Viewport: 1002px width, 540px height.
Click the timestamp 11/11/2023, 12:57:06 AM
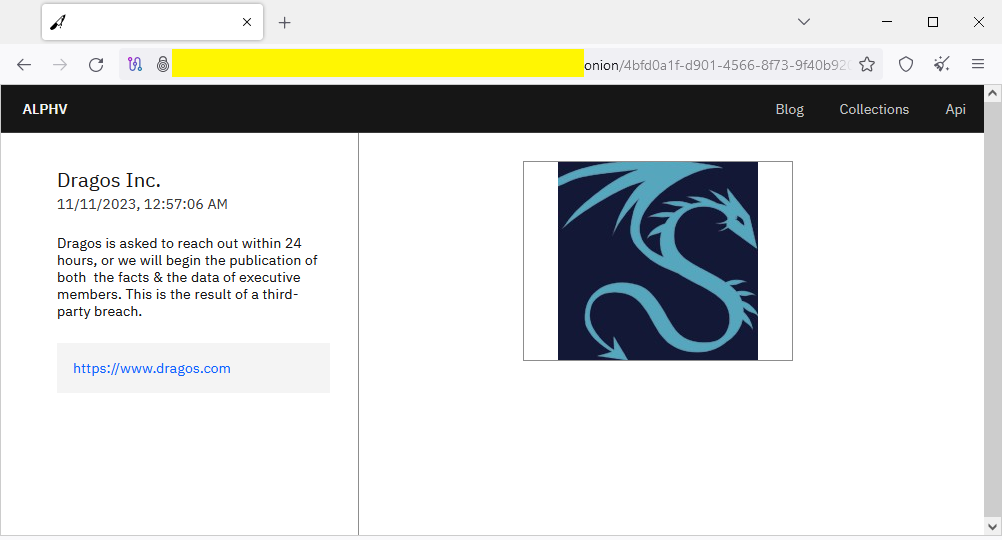(x=142, y=204)
